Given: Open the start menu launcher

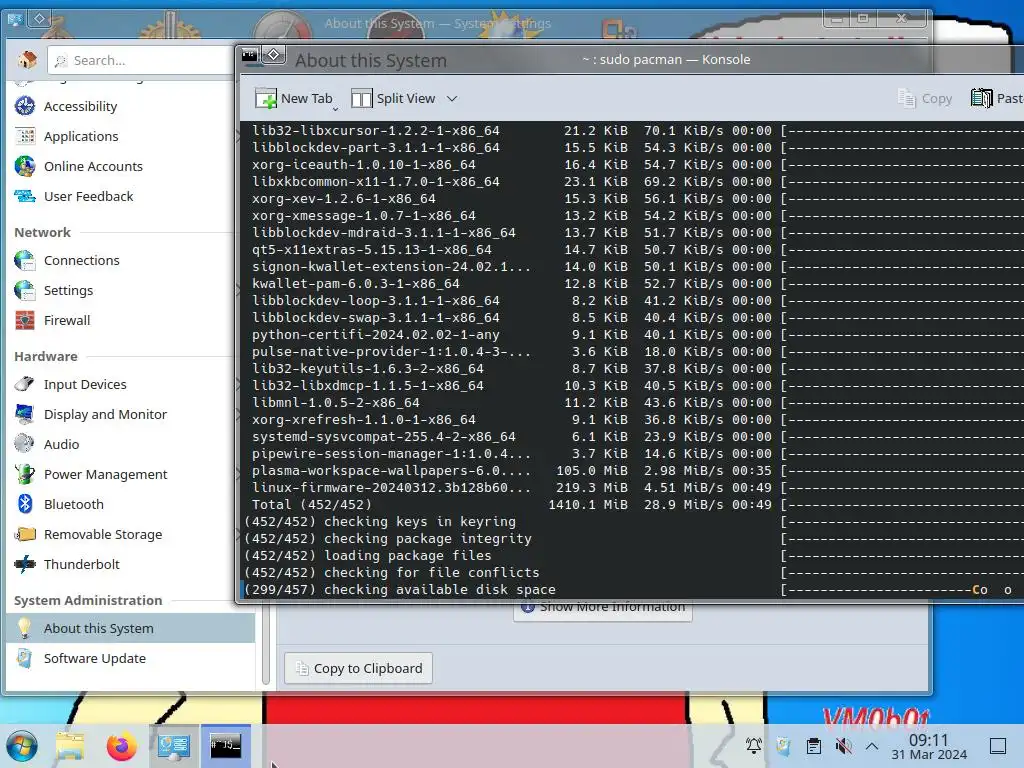Looking at the screenshot, I should pos(22,746).
